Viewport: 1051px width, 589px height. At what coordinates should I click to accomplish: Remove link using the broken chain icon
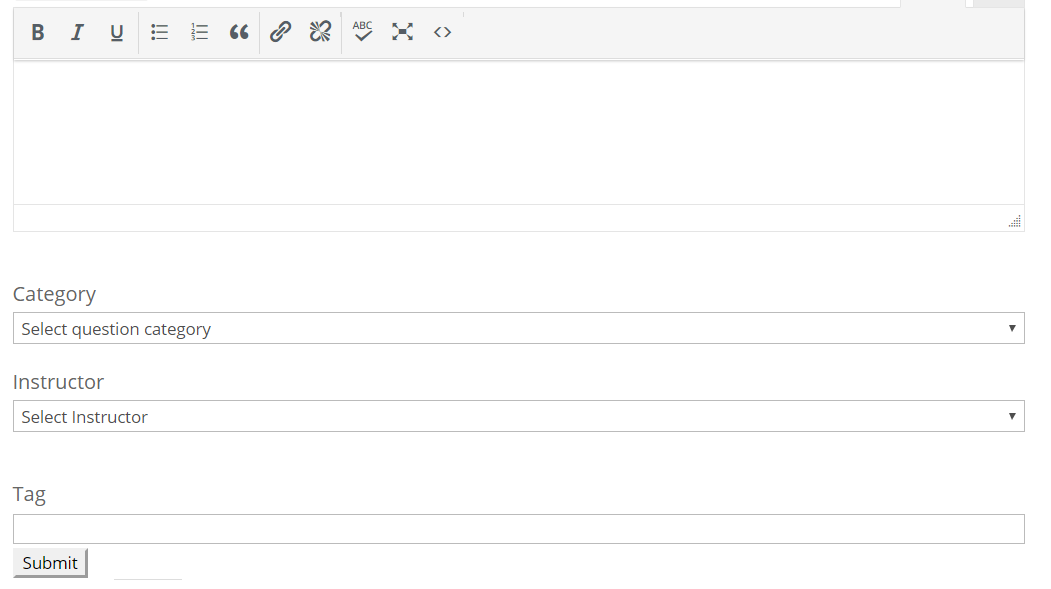[x=320, y=32]
